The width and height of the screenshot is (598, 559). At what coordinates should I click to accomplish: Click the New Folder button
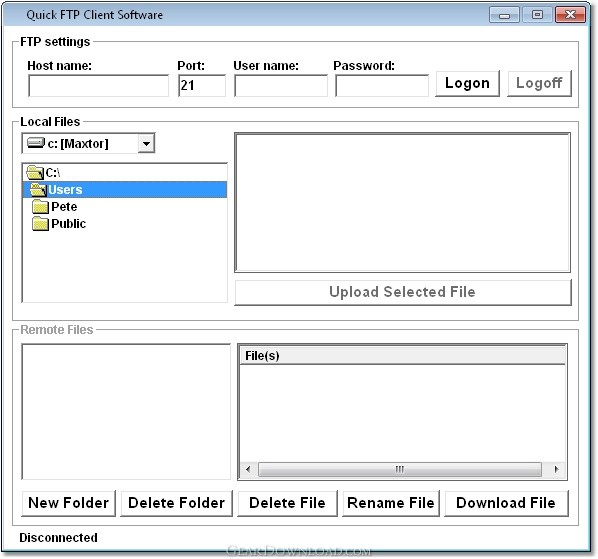(x=69, y=503)
